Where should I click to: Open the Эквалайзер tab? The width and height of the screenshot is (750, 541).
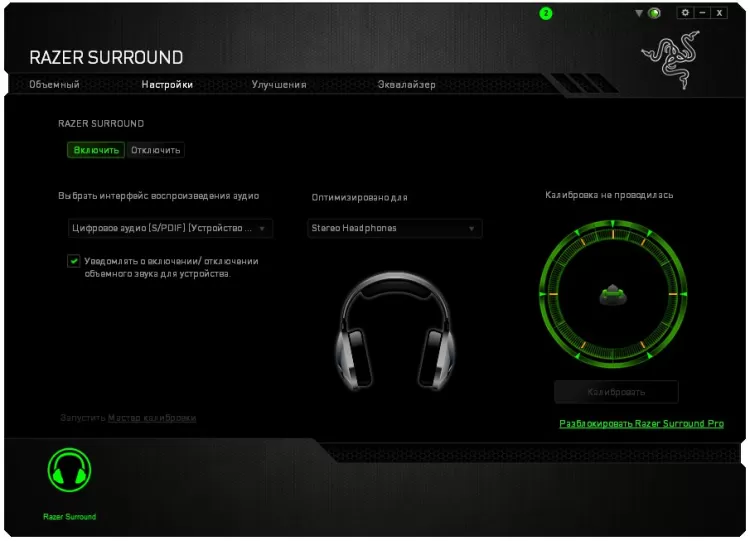[x=407, y=85]
